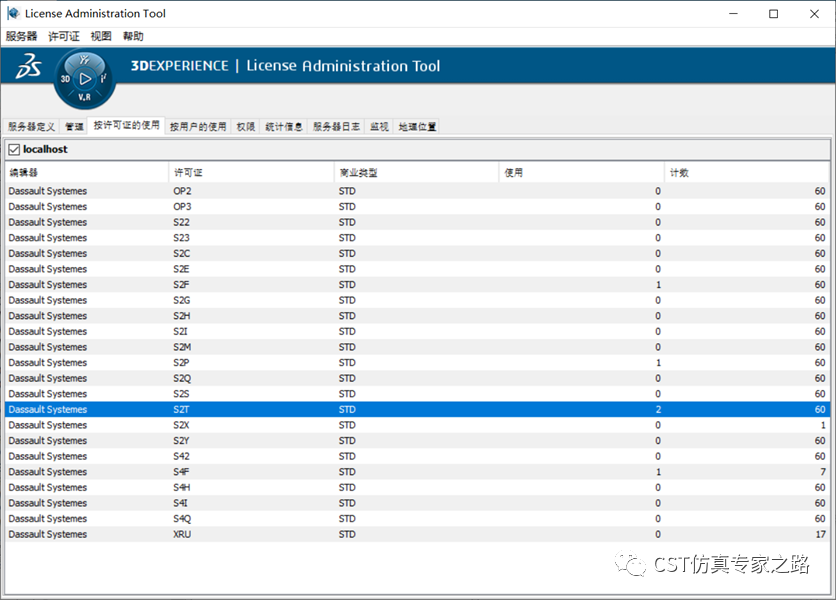Select license S2E in the table
This screenshot has height=600, width=836.
417,269
